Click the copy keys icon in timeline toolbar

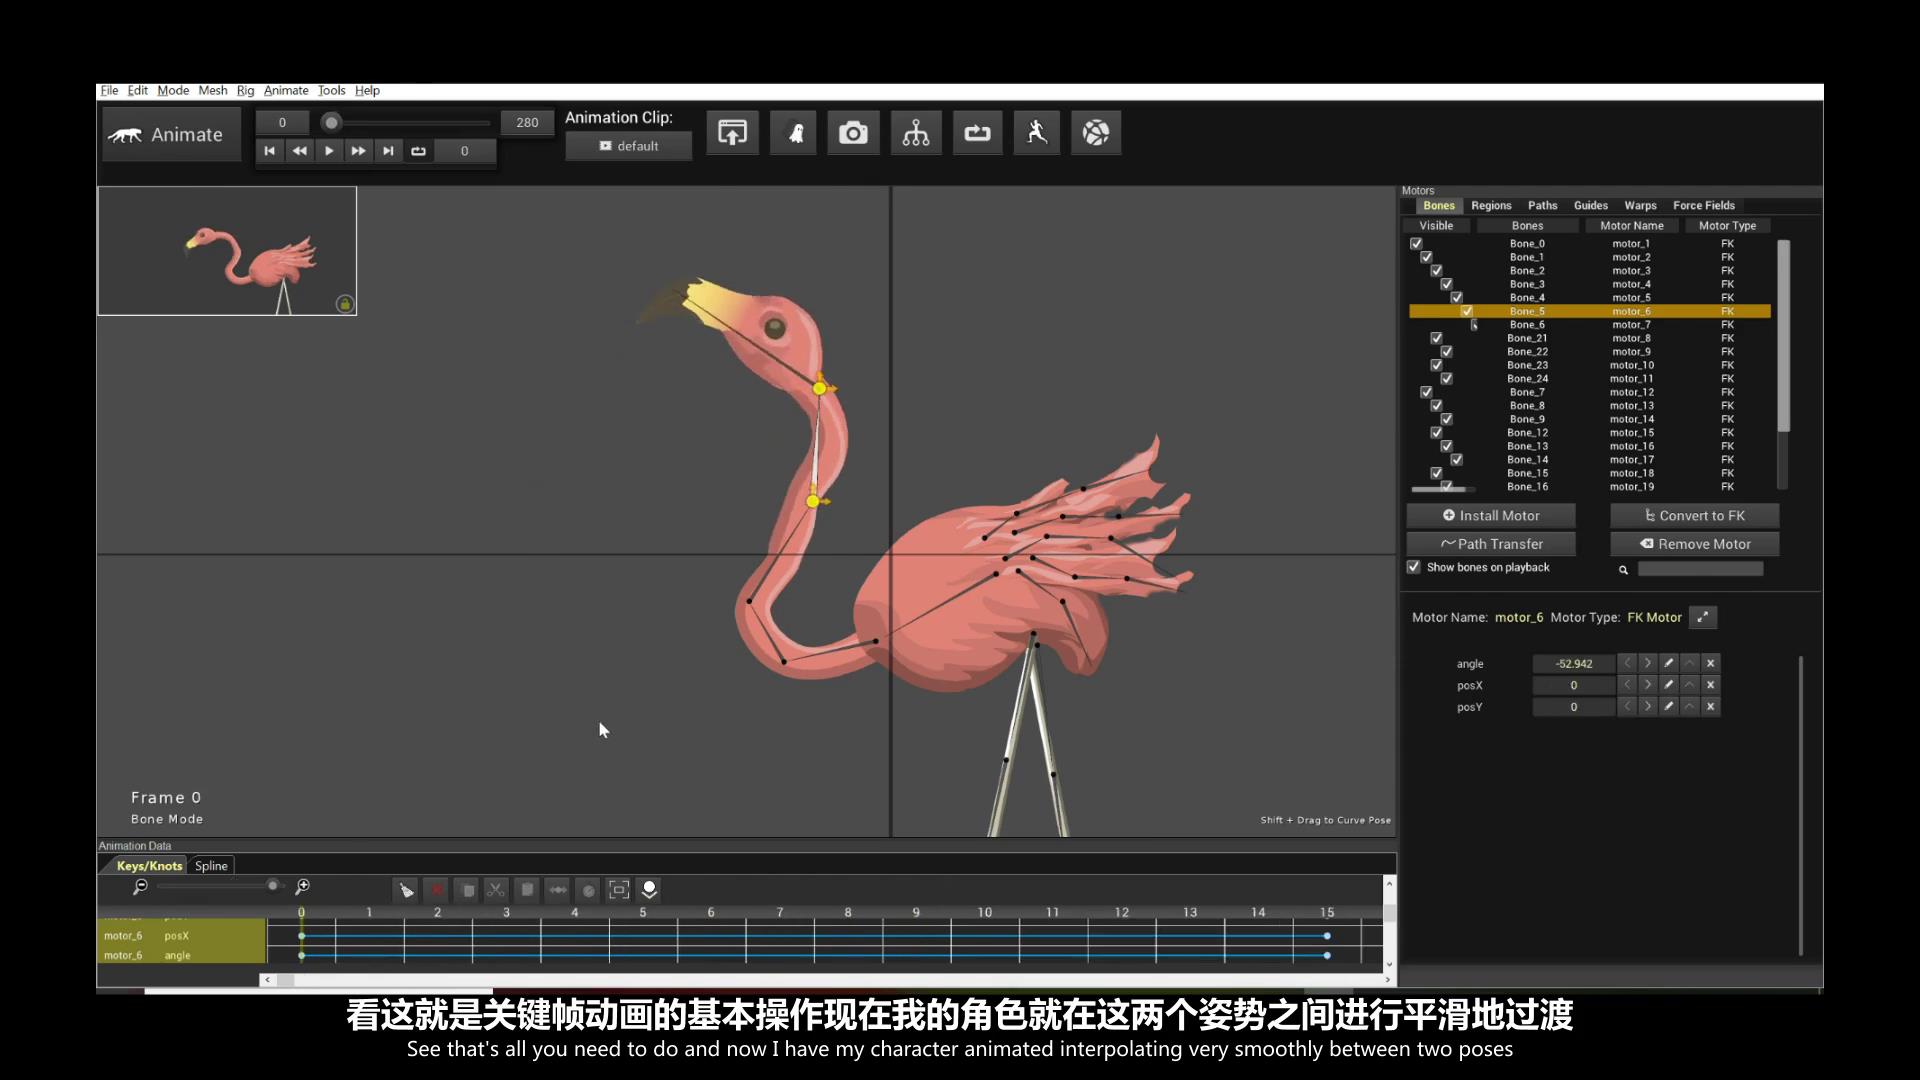click(x=467, y=890)
